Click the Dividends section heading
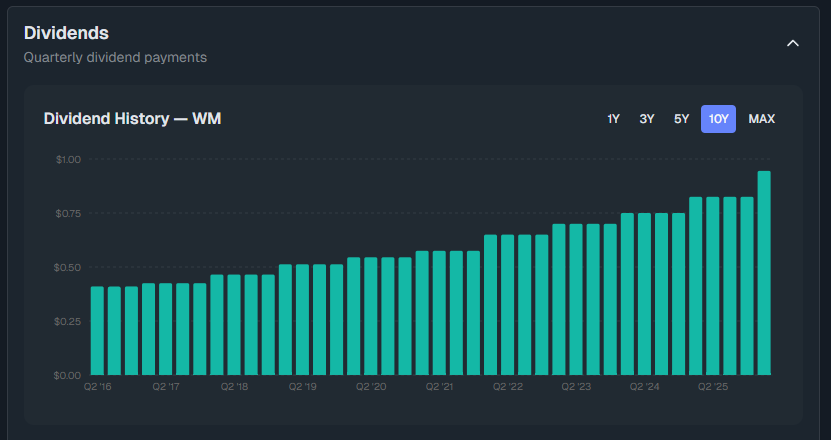This screenshot has width=831, height=440. (x=66, y=33)
